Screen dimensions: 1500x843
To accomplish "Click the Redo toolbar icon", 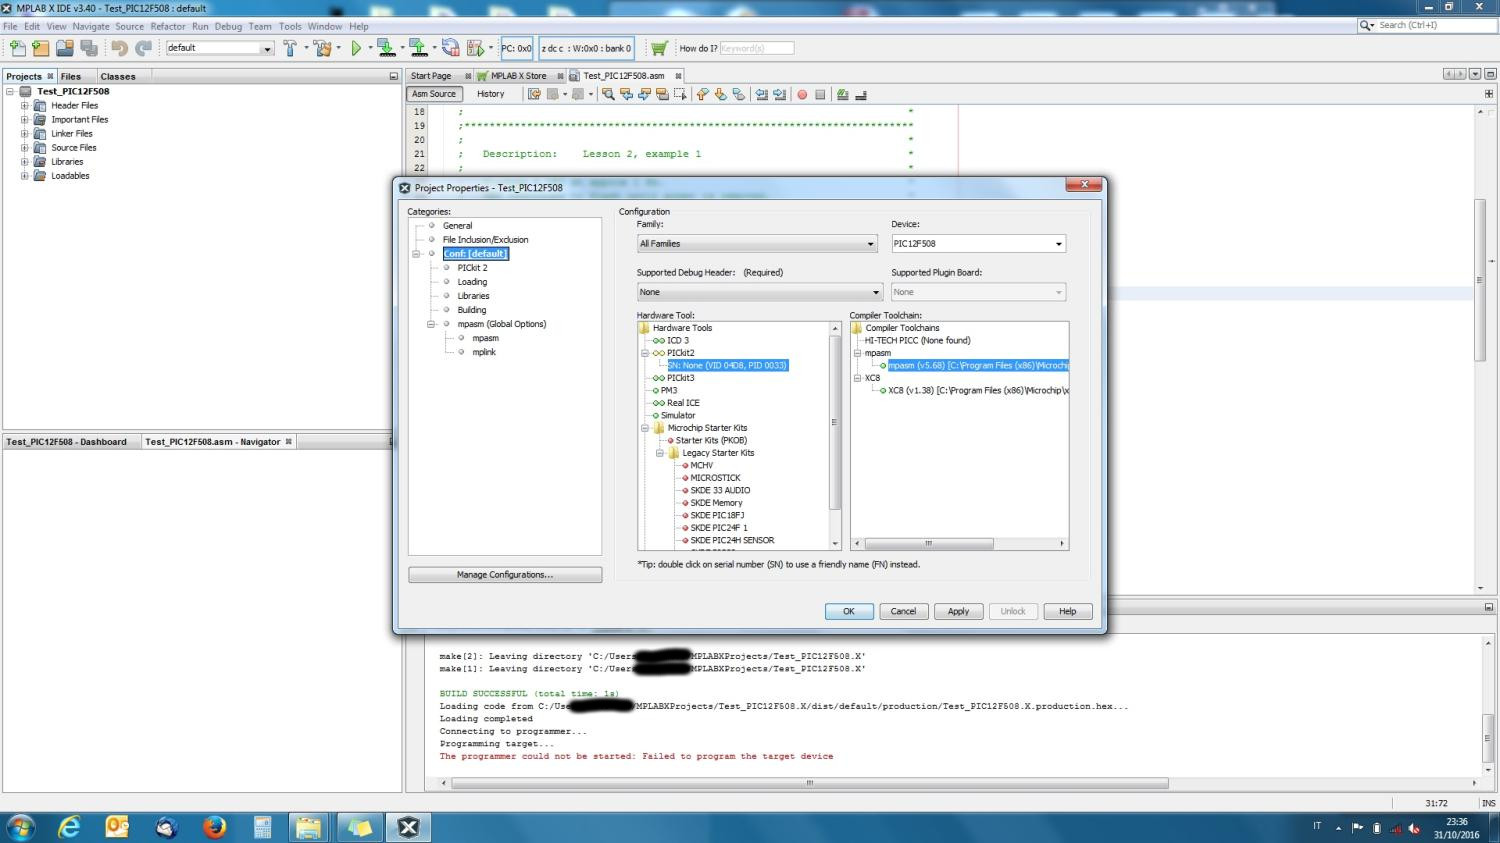I will pyautogui.click(x=143, y=48).
